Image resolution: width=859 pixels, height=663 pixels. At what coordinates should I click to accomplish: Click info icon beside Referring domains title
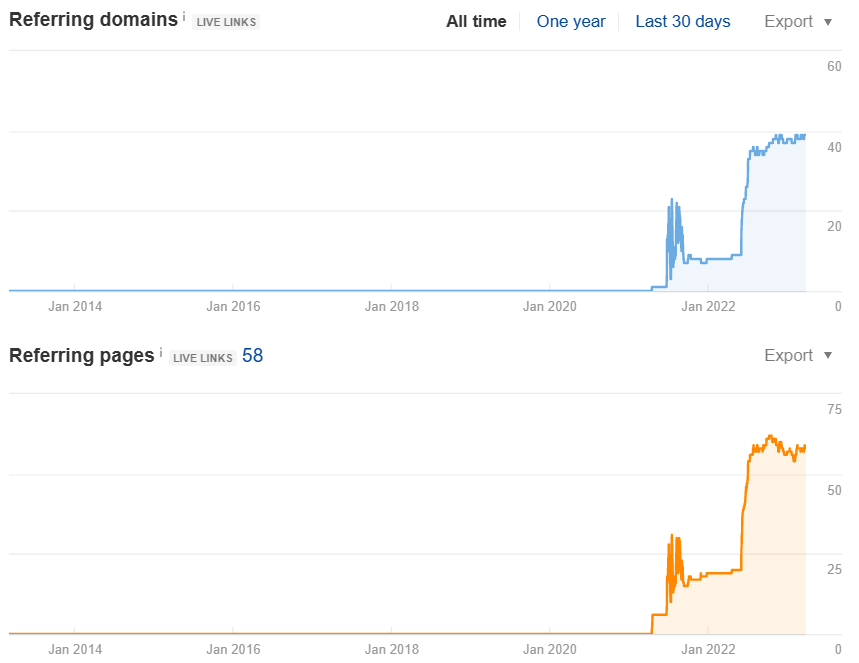[x=184, y=17]
